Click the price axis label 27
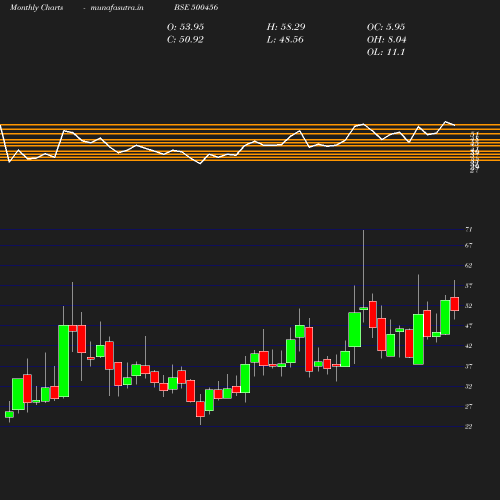 tap(469, 407)
